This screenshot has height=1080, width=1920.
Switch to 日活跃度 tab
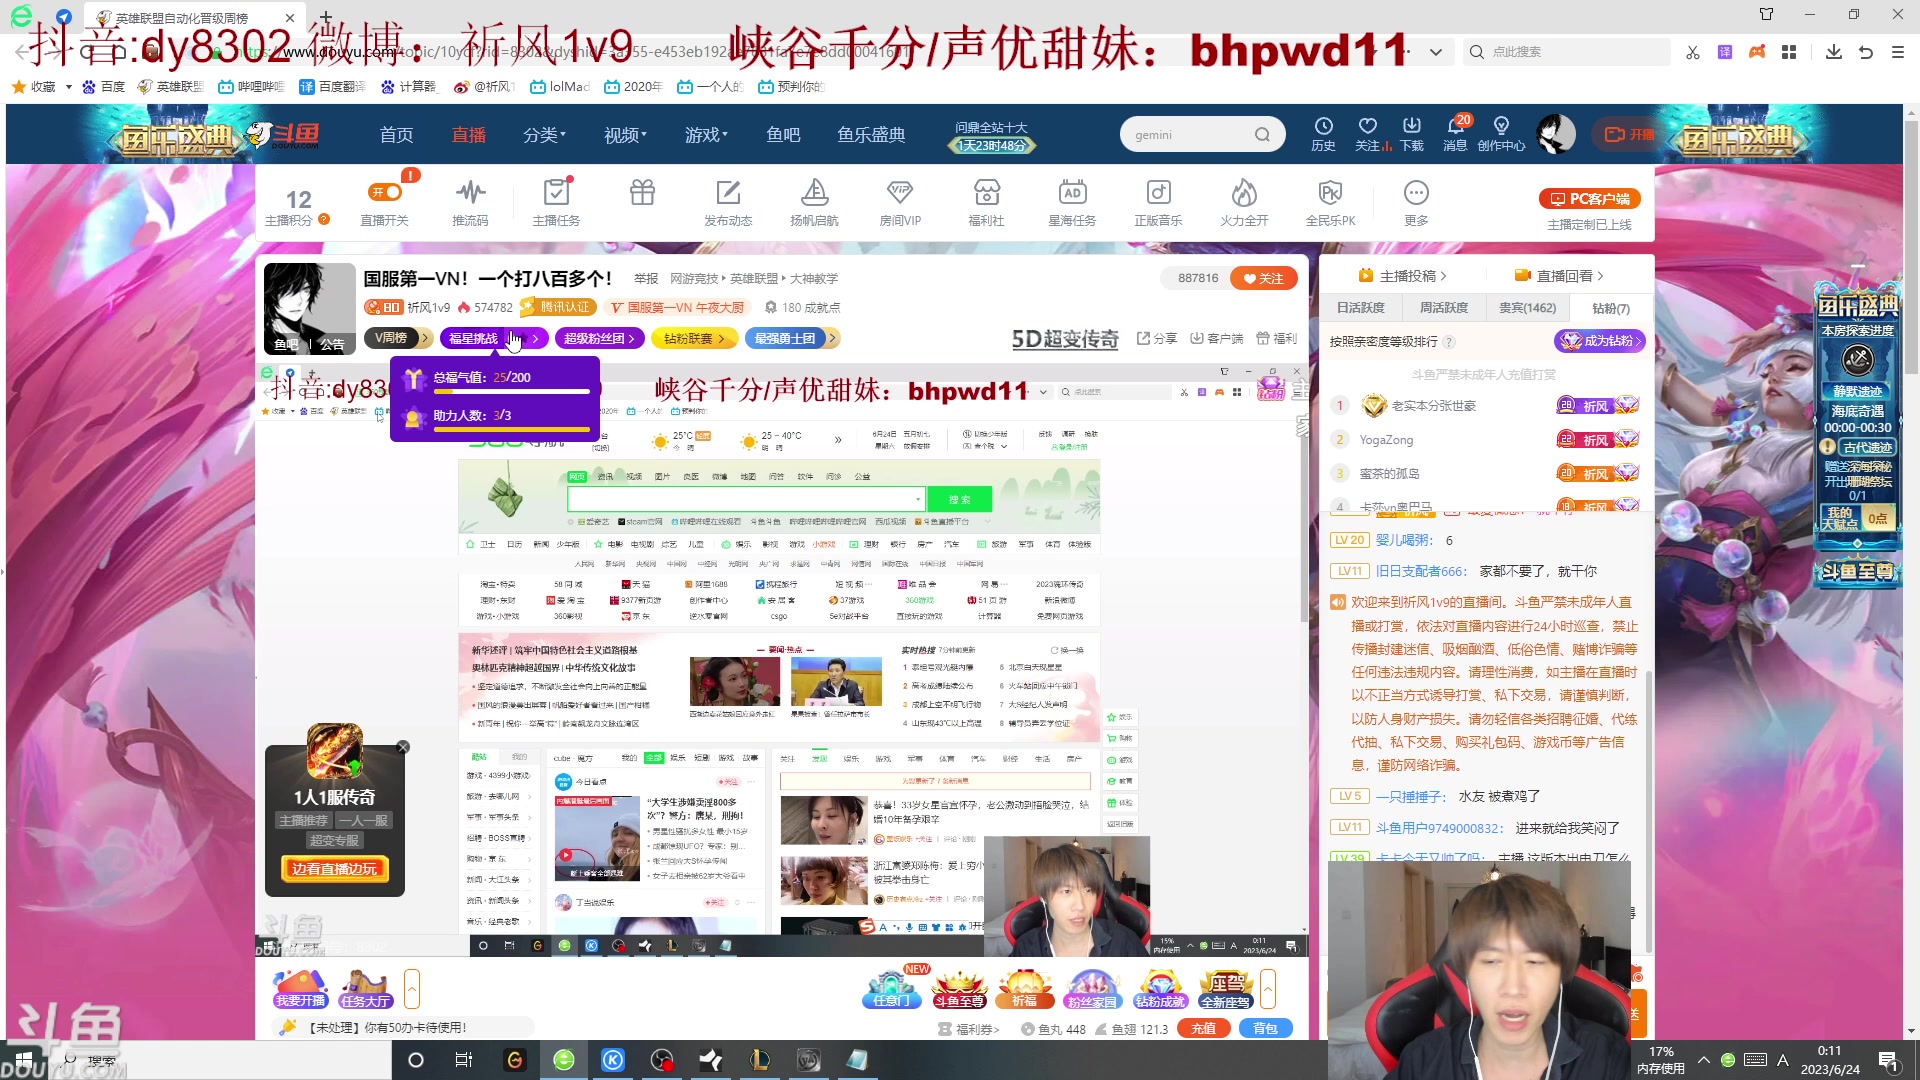point(1361,308)
